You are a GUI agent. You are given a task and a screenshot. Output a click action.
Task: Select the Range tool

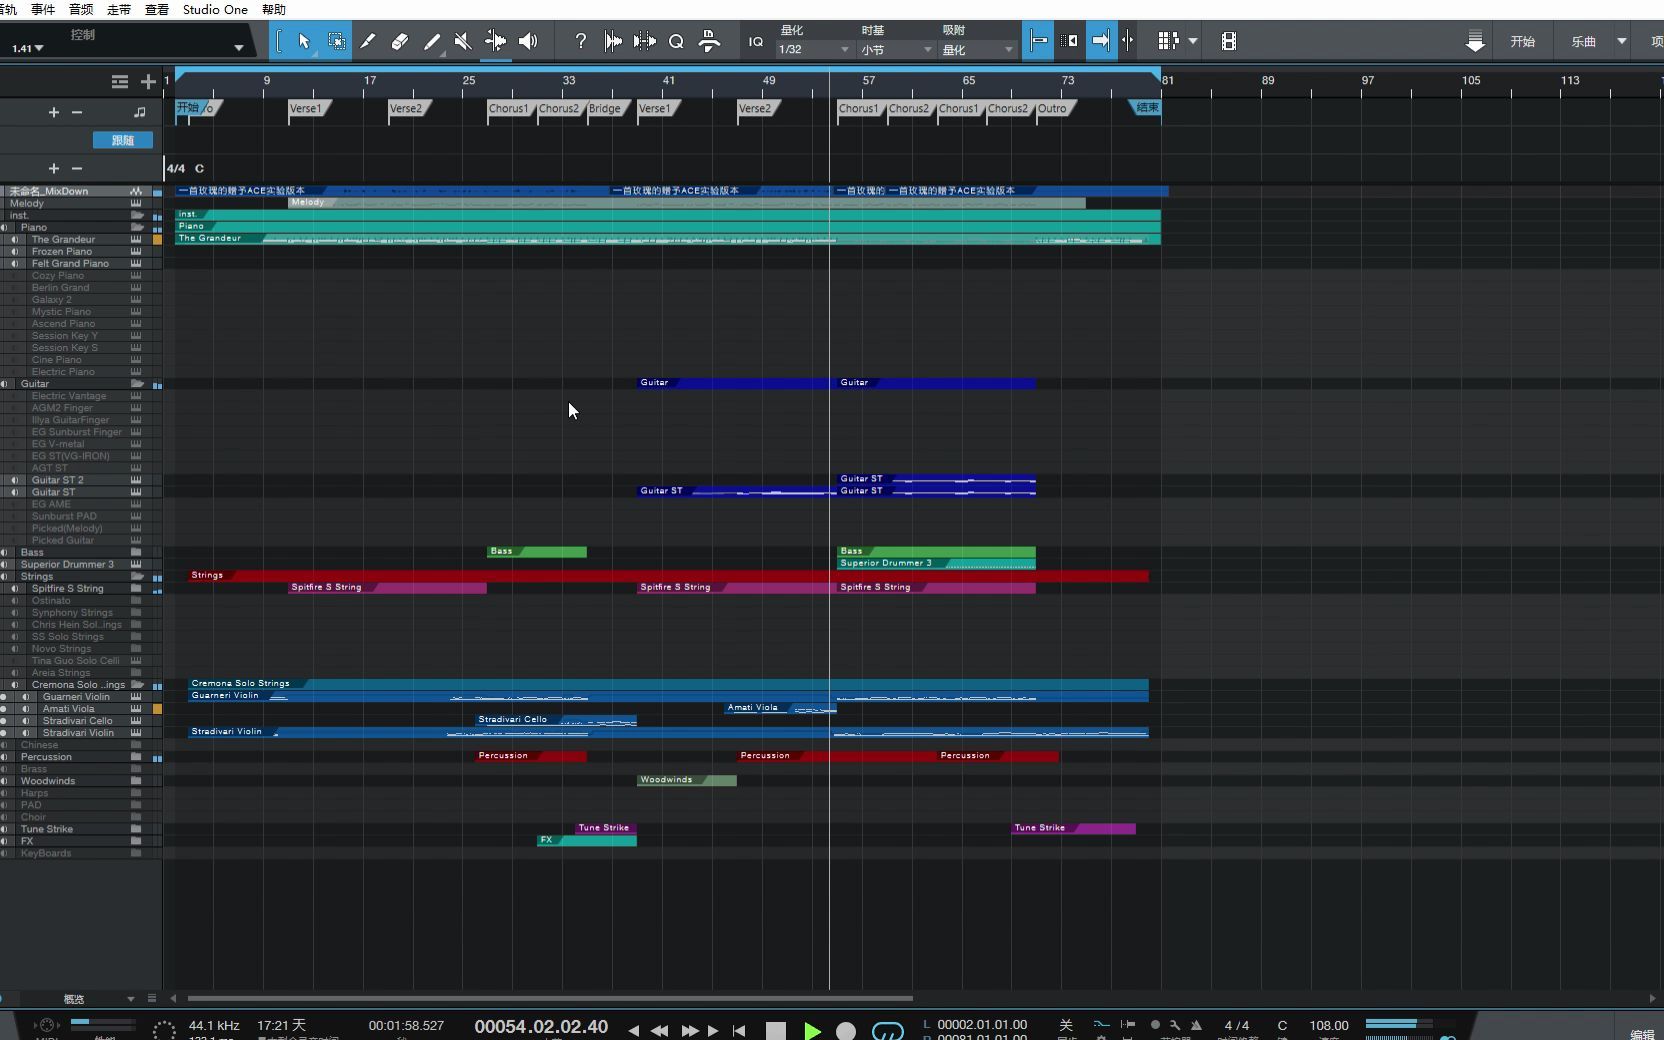337,41
